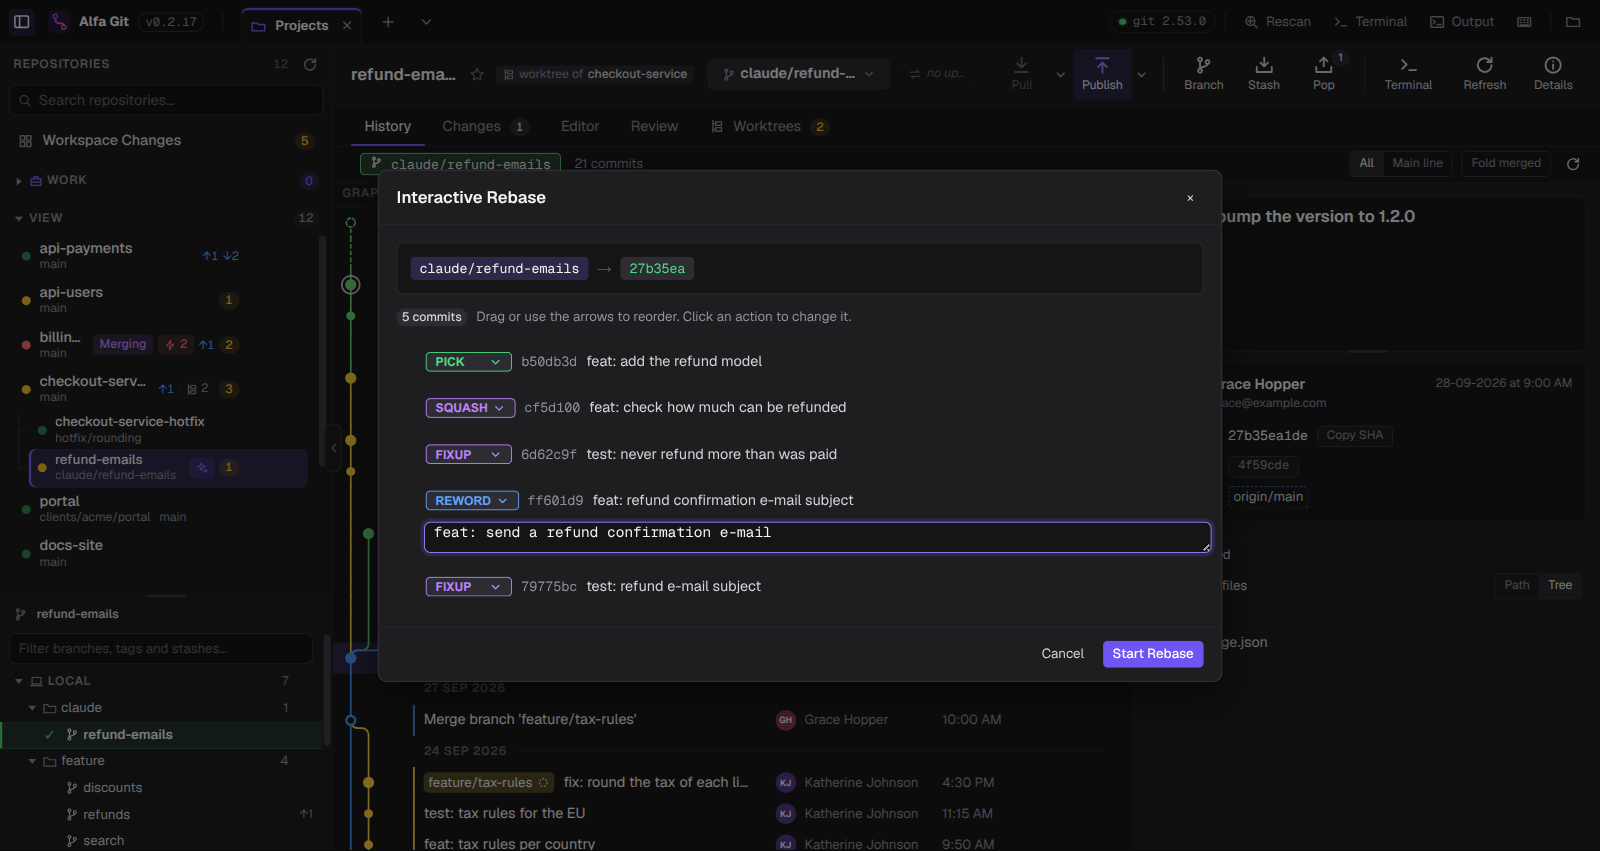Viewport: 1600px width, 851px height.
Task: Change the SQUASH action for cf5d100
Action: (470, 408)
